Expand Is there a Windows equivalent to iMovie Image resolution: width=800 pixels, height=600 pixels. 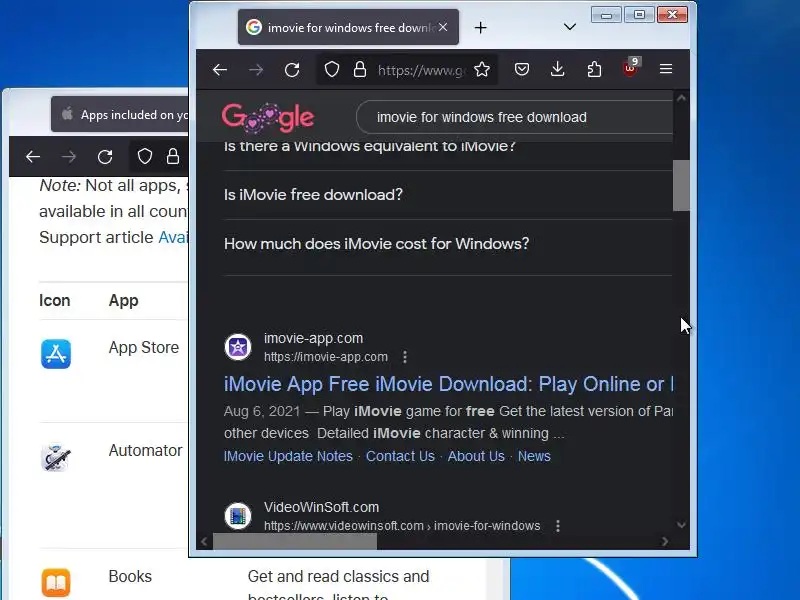(x=369, y=146)
